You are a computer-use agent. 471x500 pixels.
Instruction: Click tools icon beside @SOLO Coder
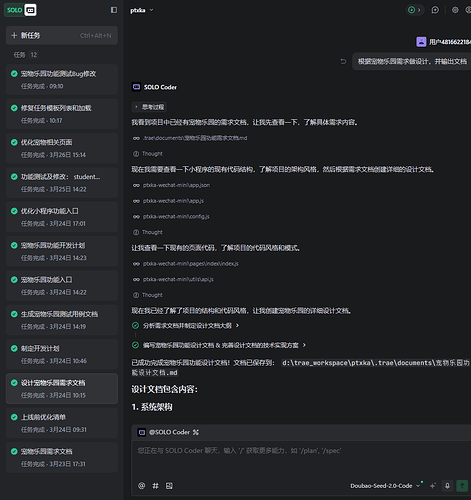(196, 432)
